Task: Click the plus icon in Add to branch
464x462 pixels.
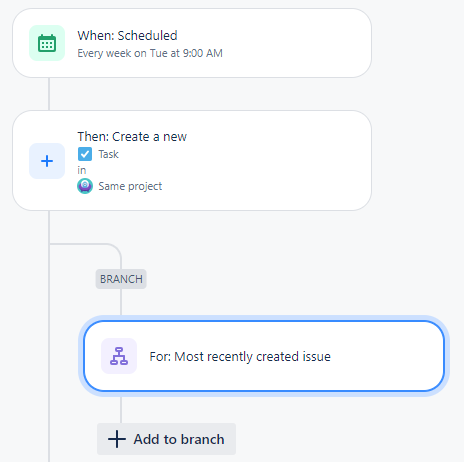Action: pos(117,439)
